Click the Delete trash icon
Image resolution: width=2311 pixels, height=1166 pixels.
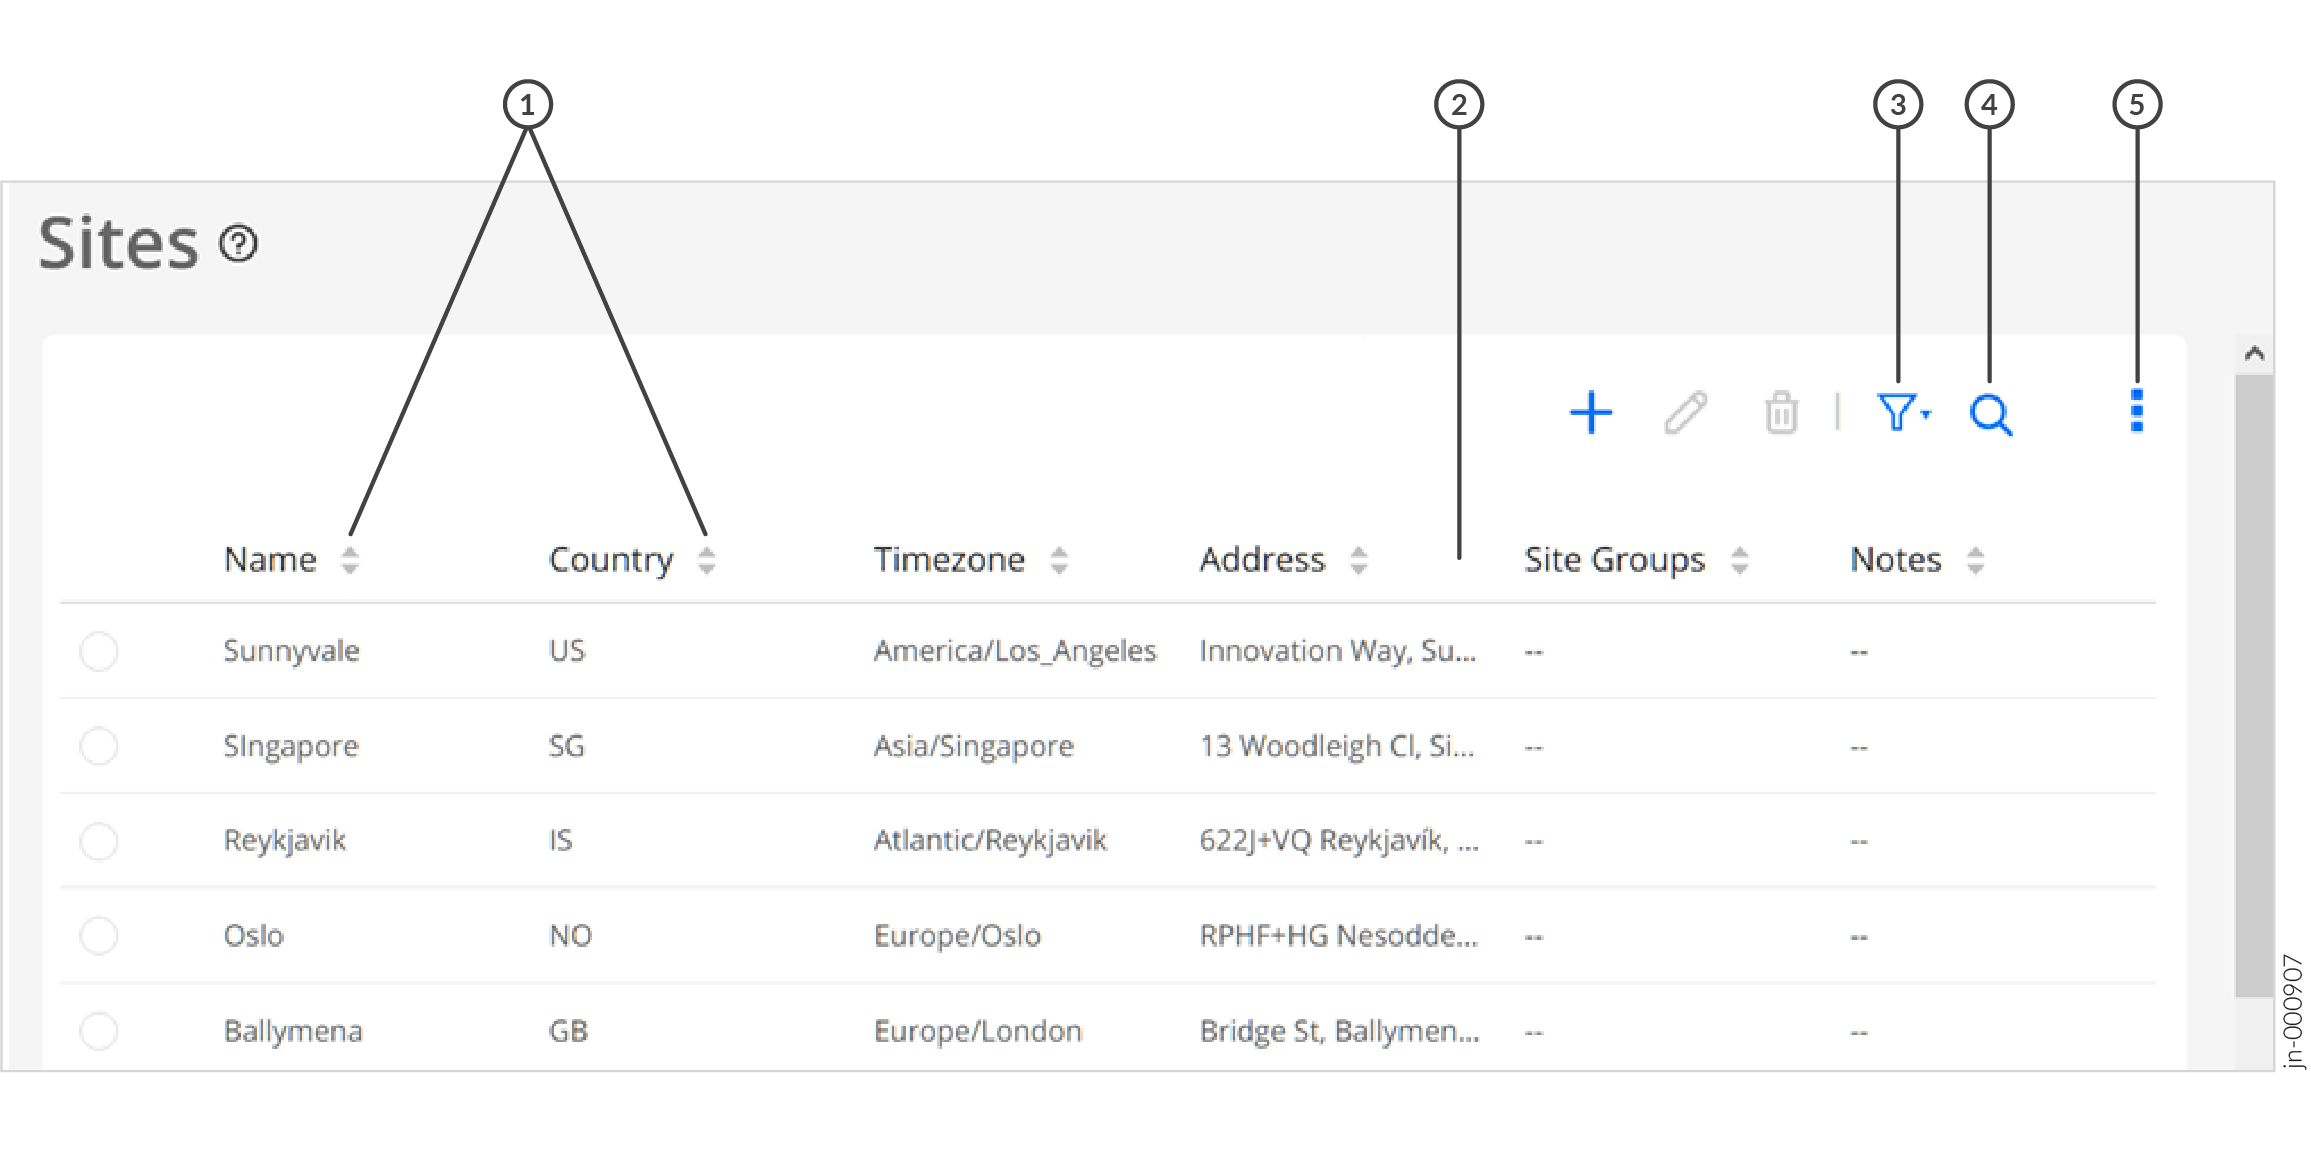tap(1781, 412)
